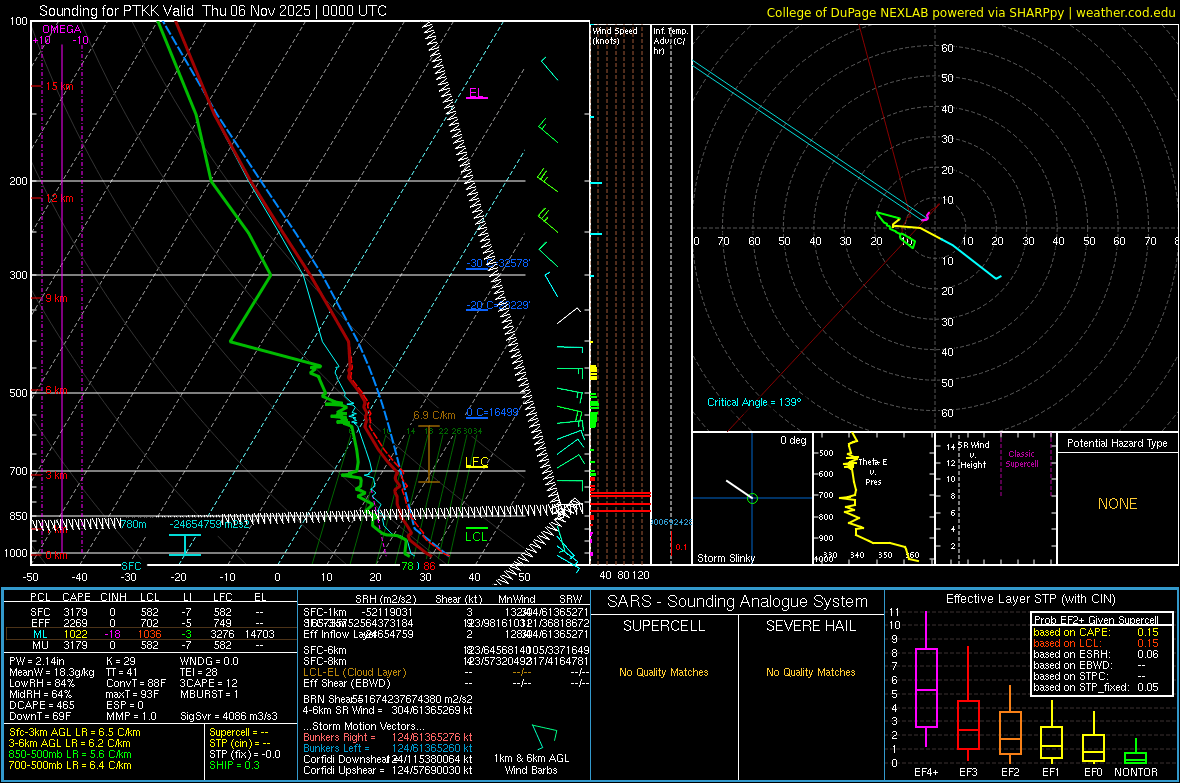Click the Theta-E v. Pres label

[873, 471]
